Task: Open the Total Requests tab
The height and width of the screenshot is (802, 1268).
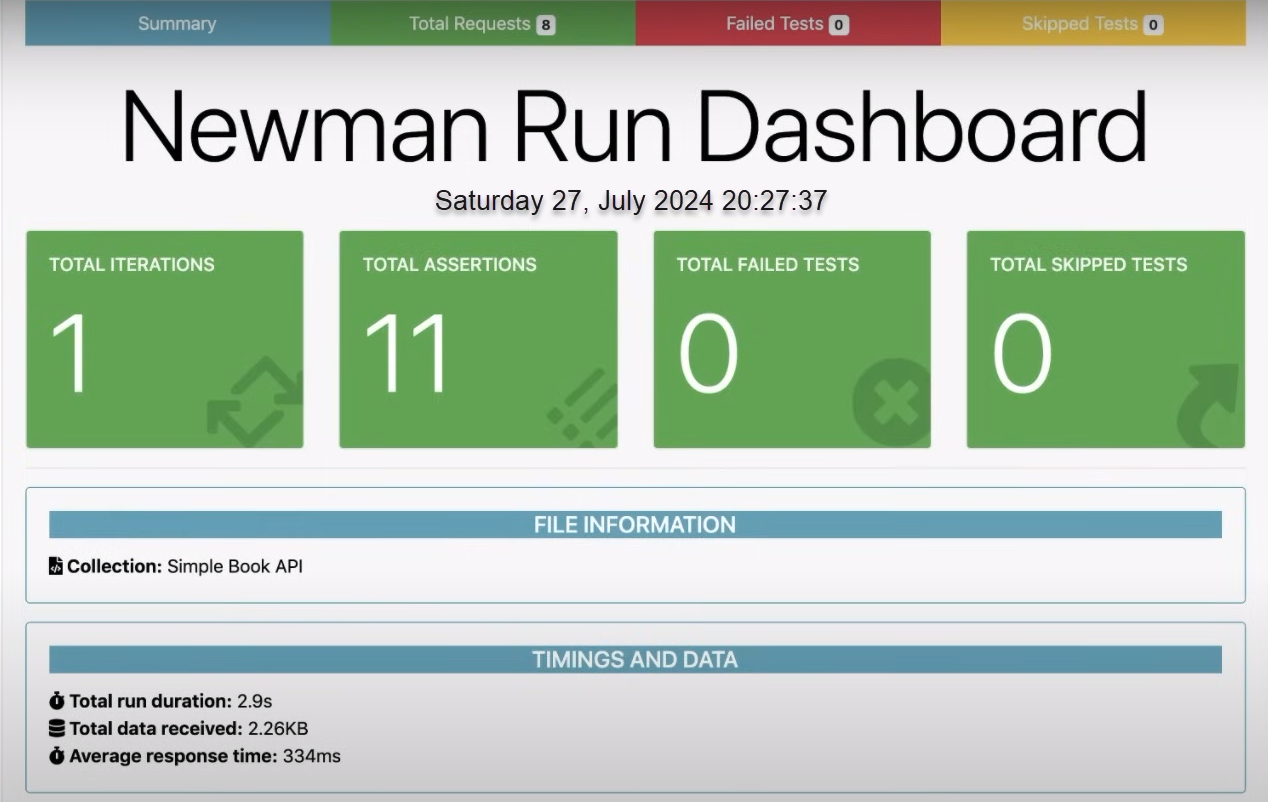Action: point(470,23)
